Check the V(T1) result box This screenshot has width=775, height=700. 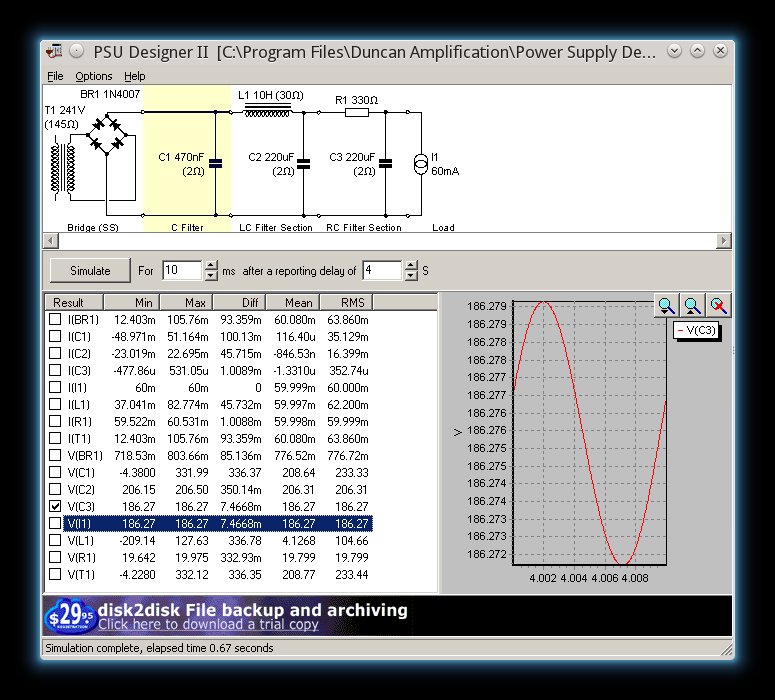pyautogui.click(x=55, y=574)
